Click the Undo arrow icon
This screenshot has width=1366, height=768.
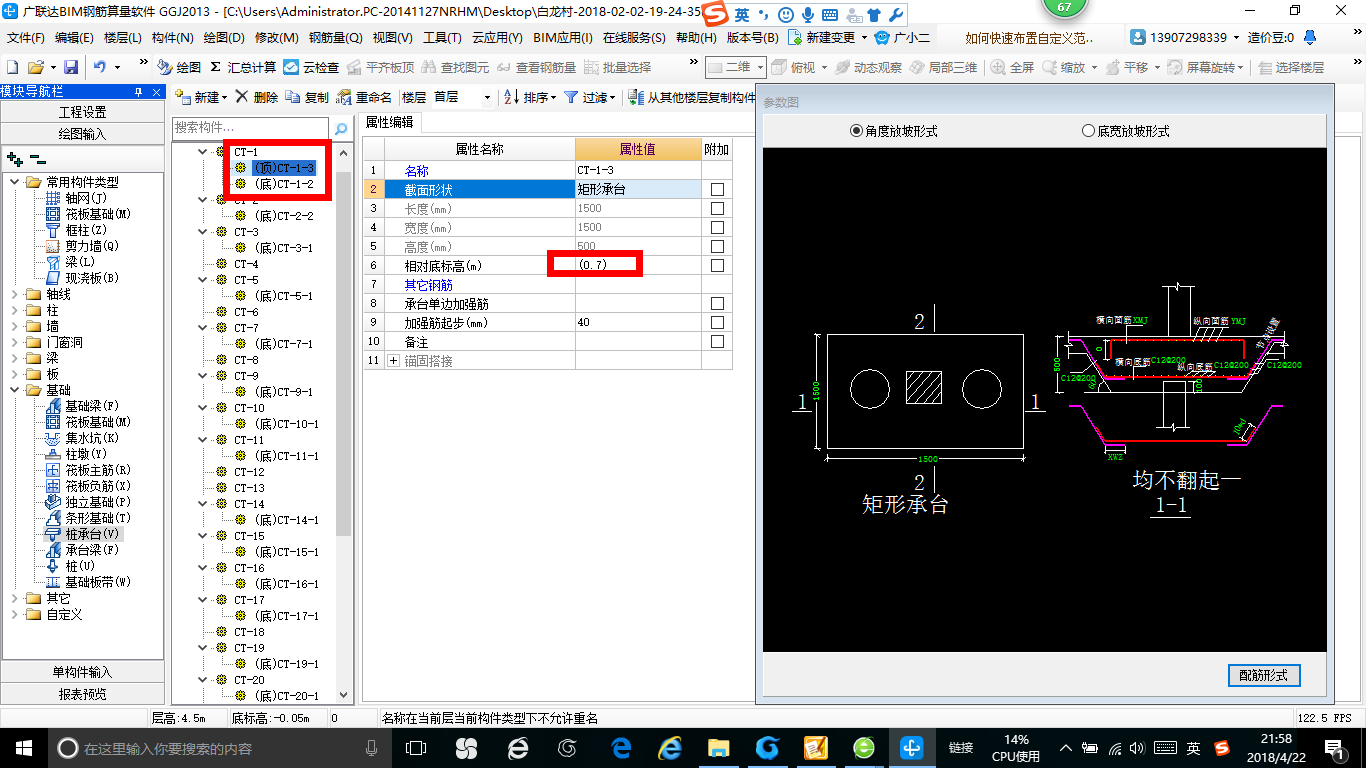tap(100, 67)
